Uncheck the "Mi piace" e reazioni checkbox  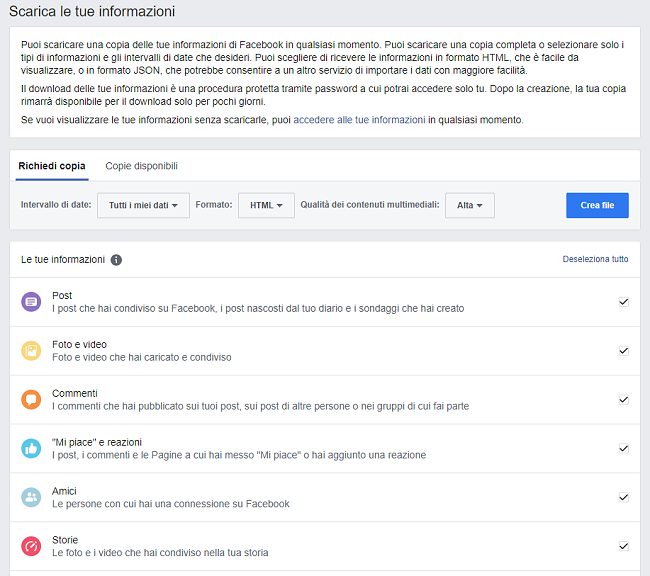[x=623, y=448]
